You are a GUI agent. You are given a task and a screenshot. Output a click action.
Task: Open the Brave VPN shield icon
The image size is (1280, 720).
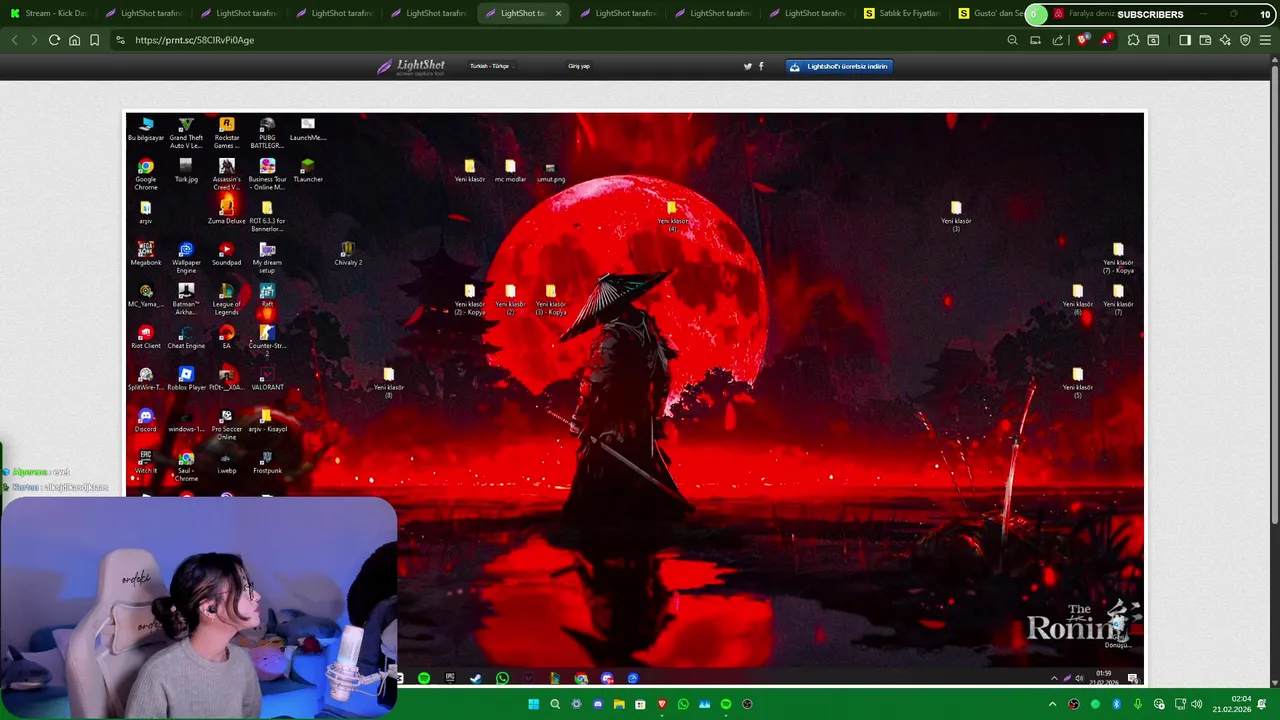[1245, 40]
